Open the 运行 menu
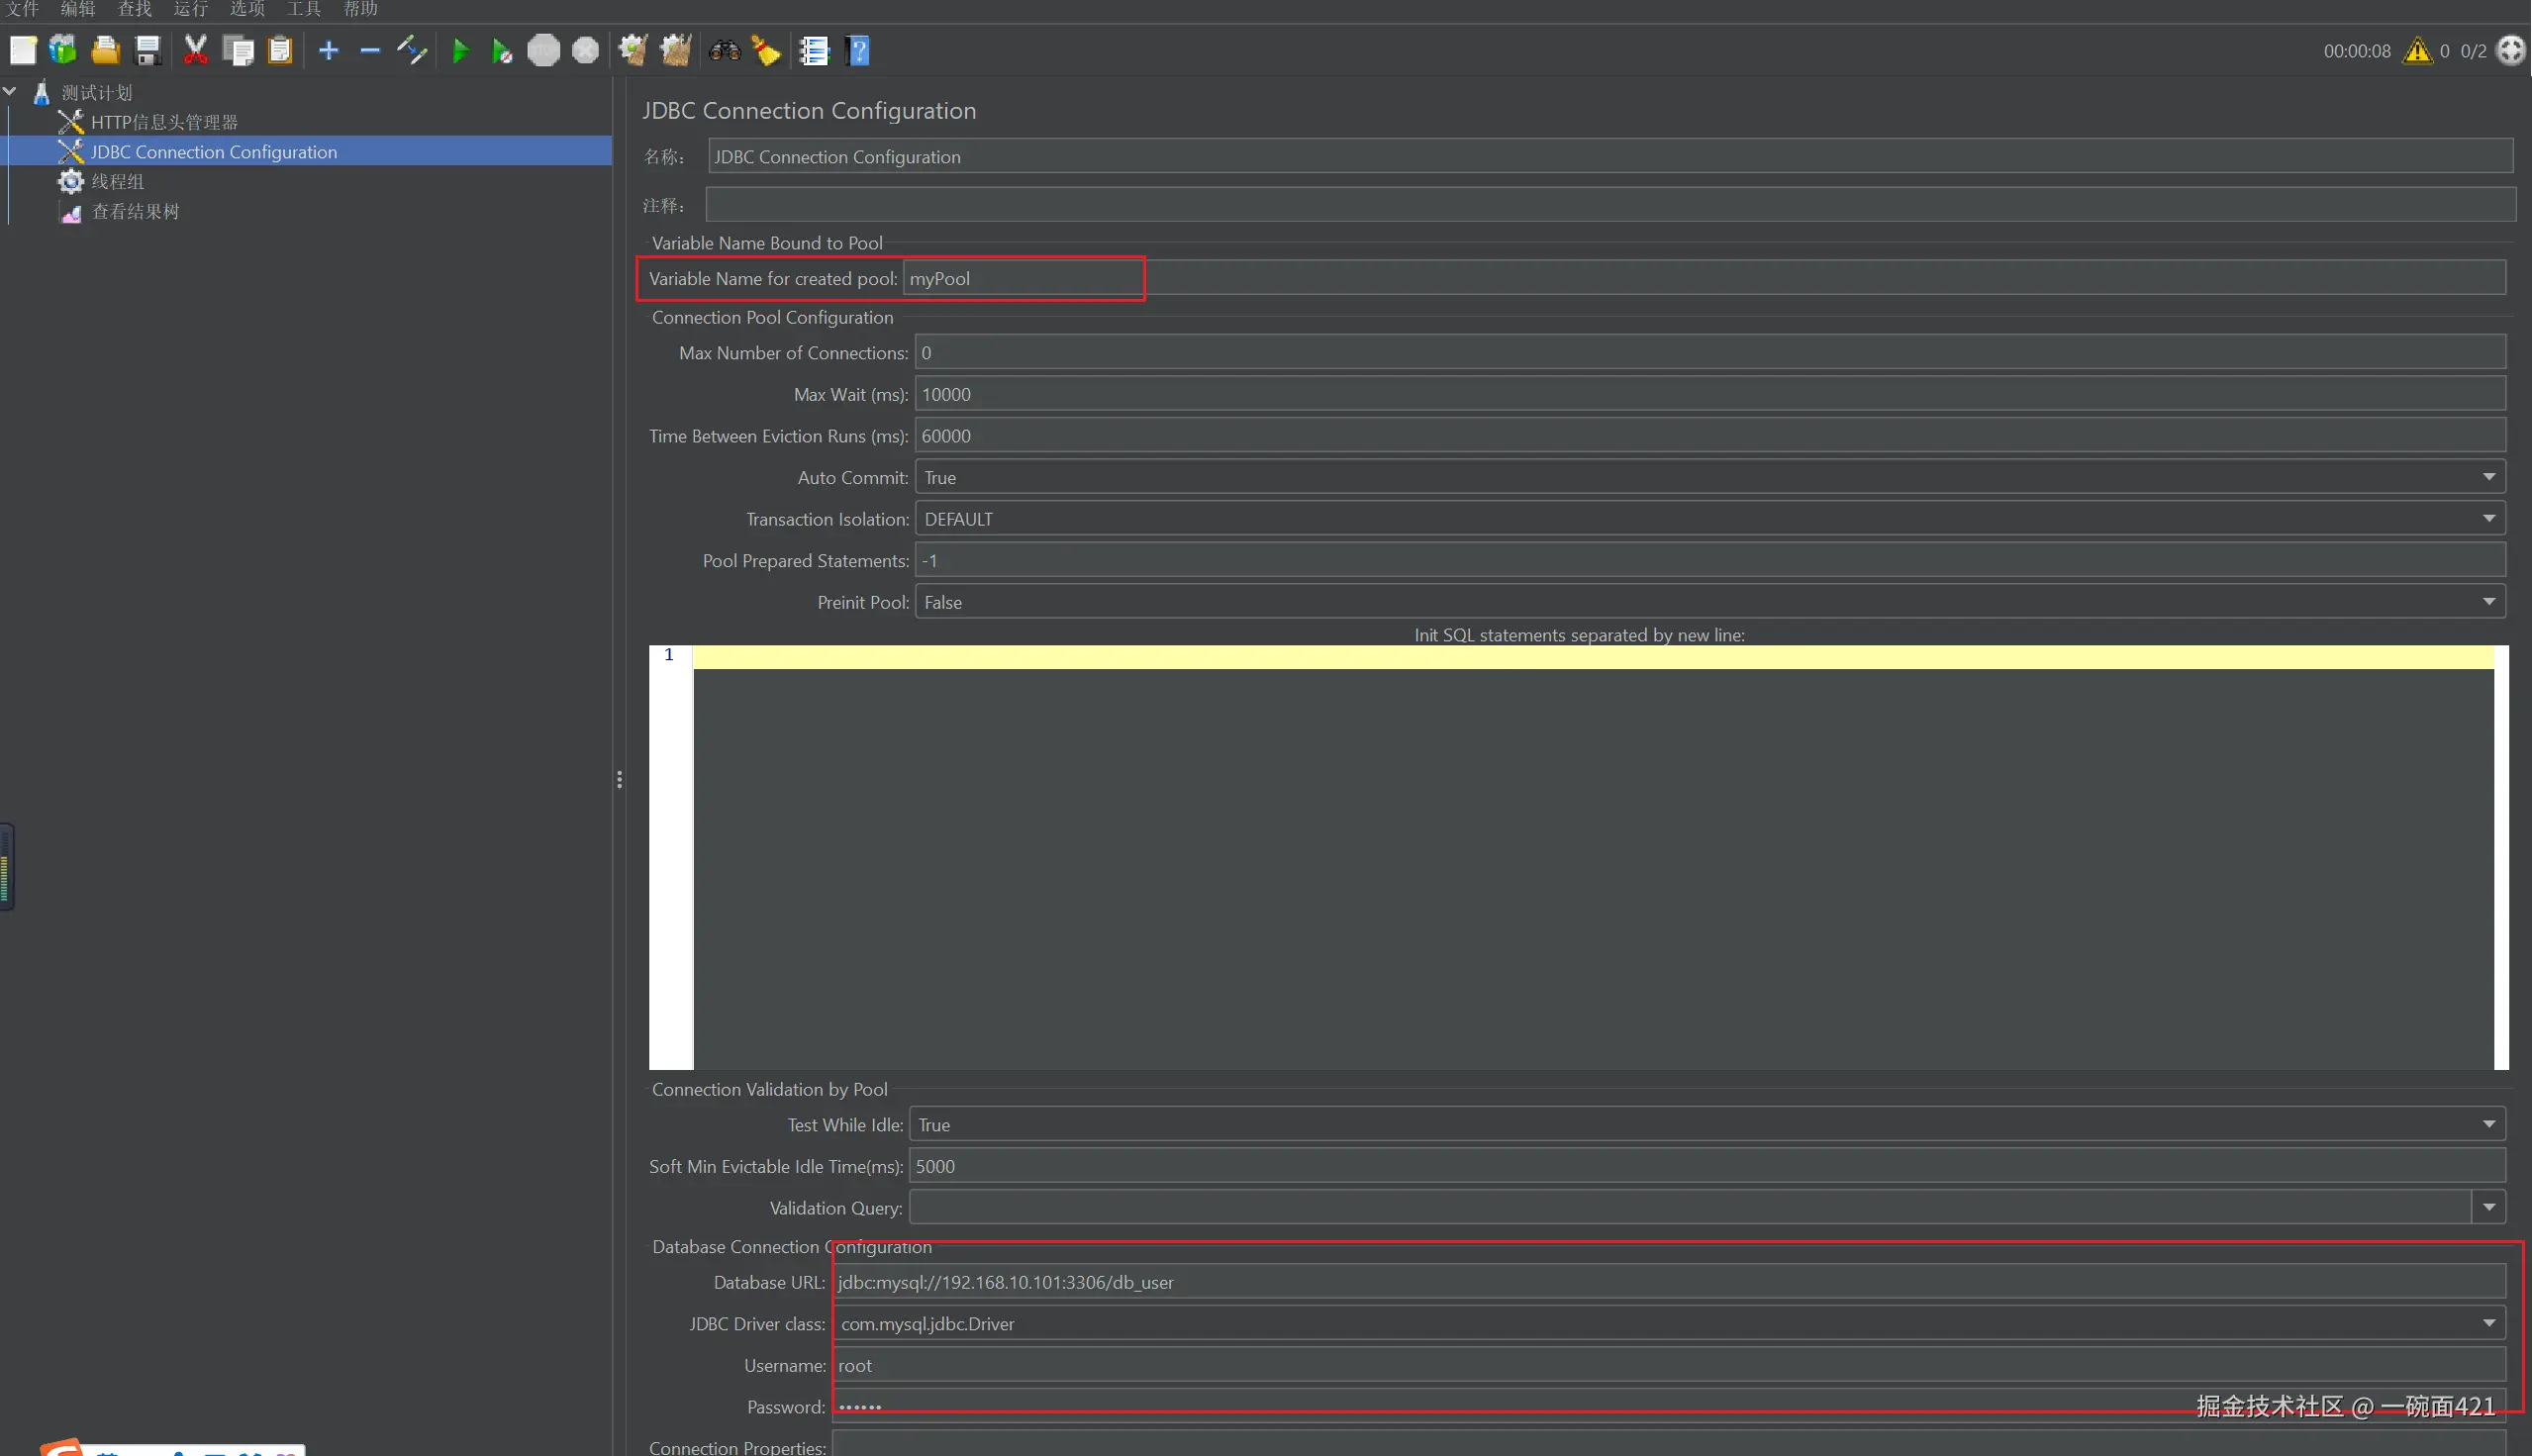2532x1456 pixels. coord(190,9)
